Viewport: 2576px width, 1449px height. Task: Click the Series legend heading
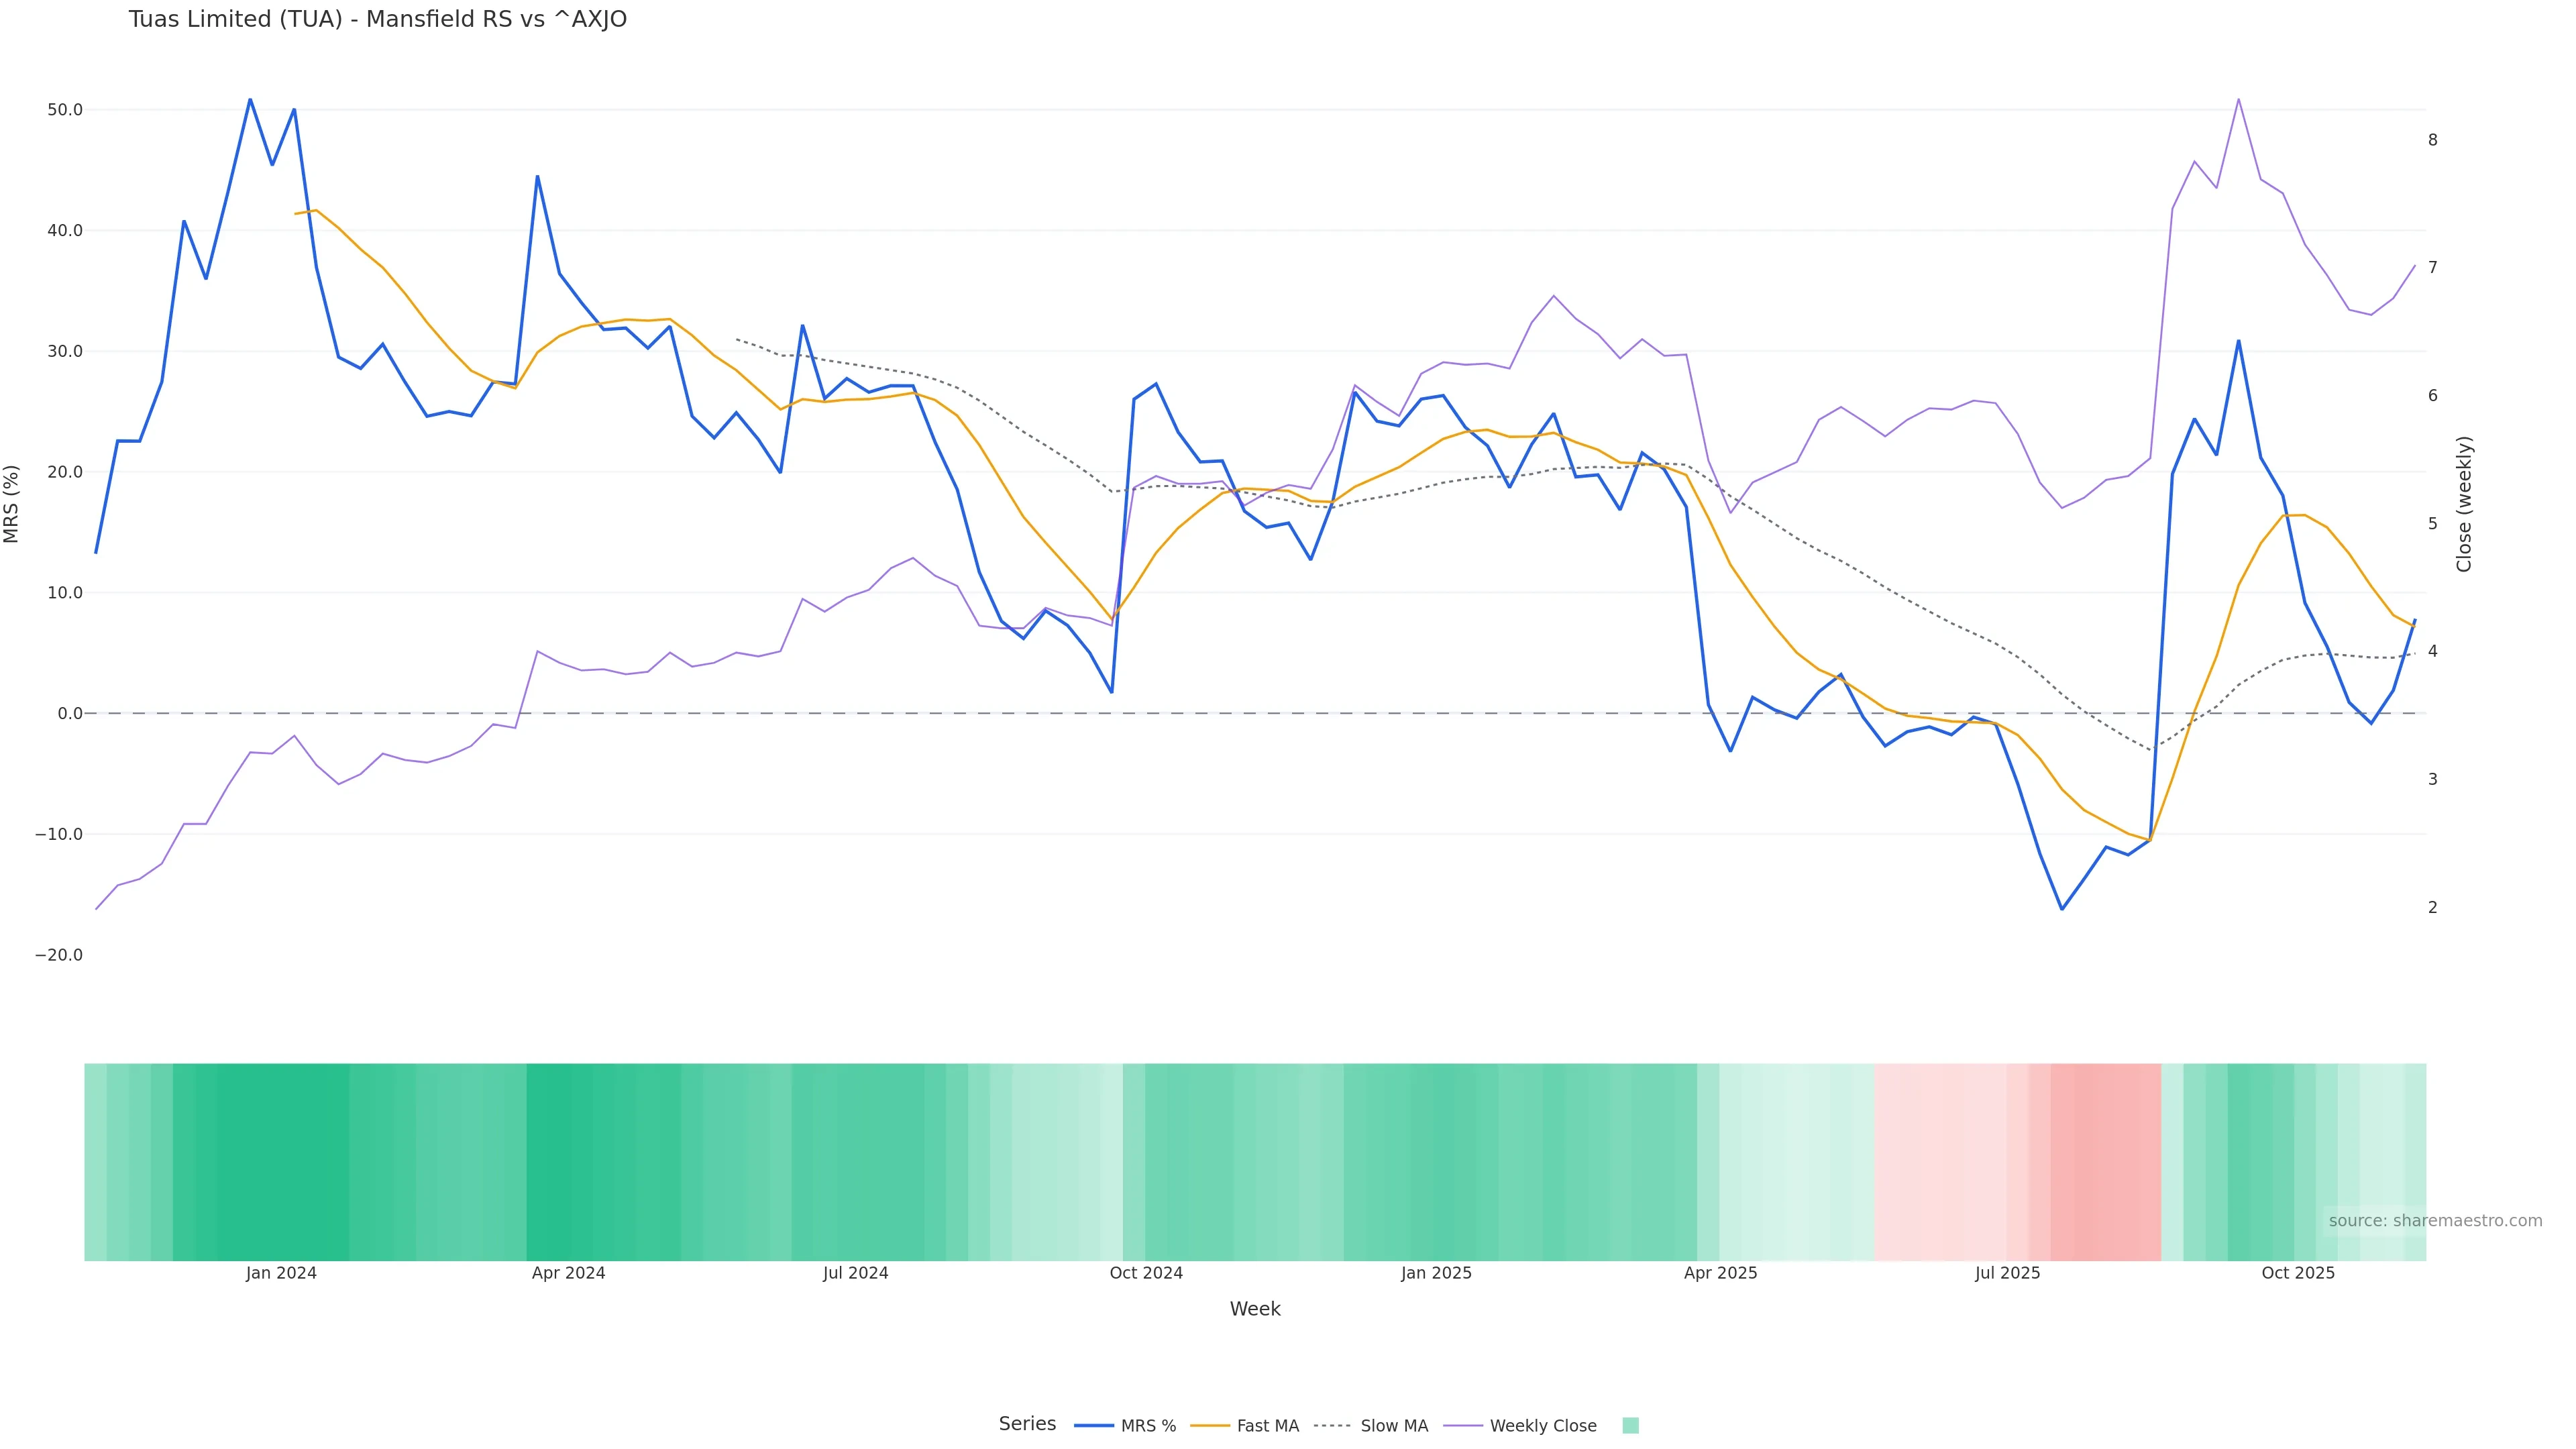(x=1027, y=1424)
